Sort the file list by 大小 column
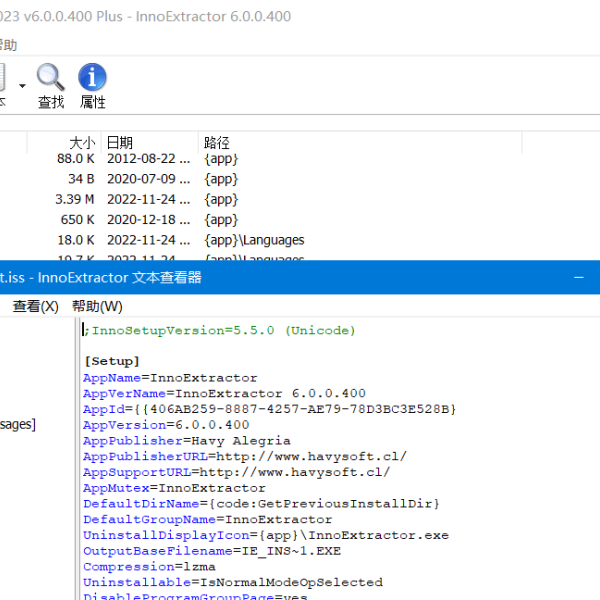 [64, 143]
